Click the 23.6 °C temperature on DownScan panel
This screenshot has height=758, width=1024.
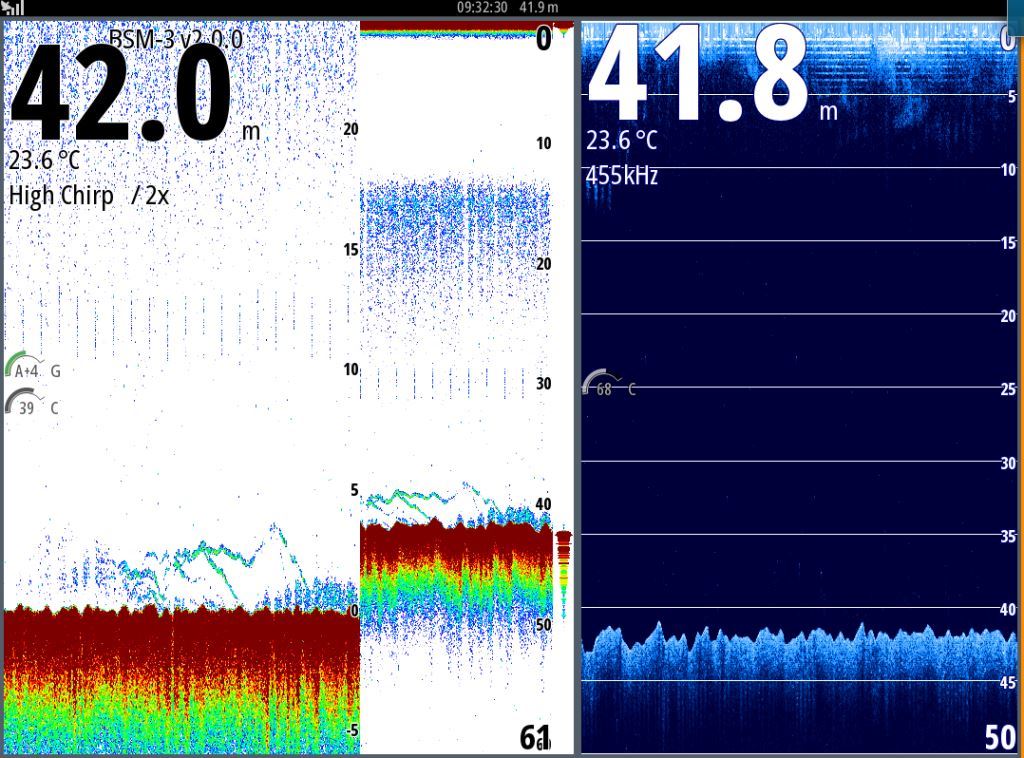(x=621, y=141)
